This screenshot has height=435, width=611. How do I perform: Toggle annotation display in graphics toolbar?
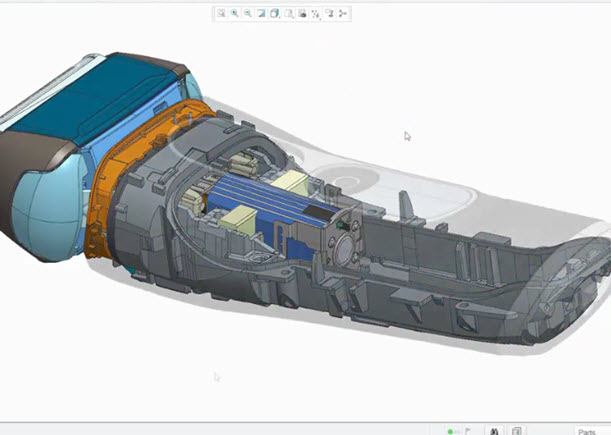click(329, 13)
